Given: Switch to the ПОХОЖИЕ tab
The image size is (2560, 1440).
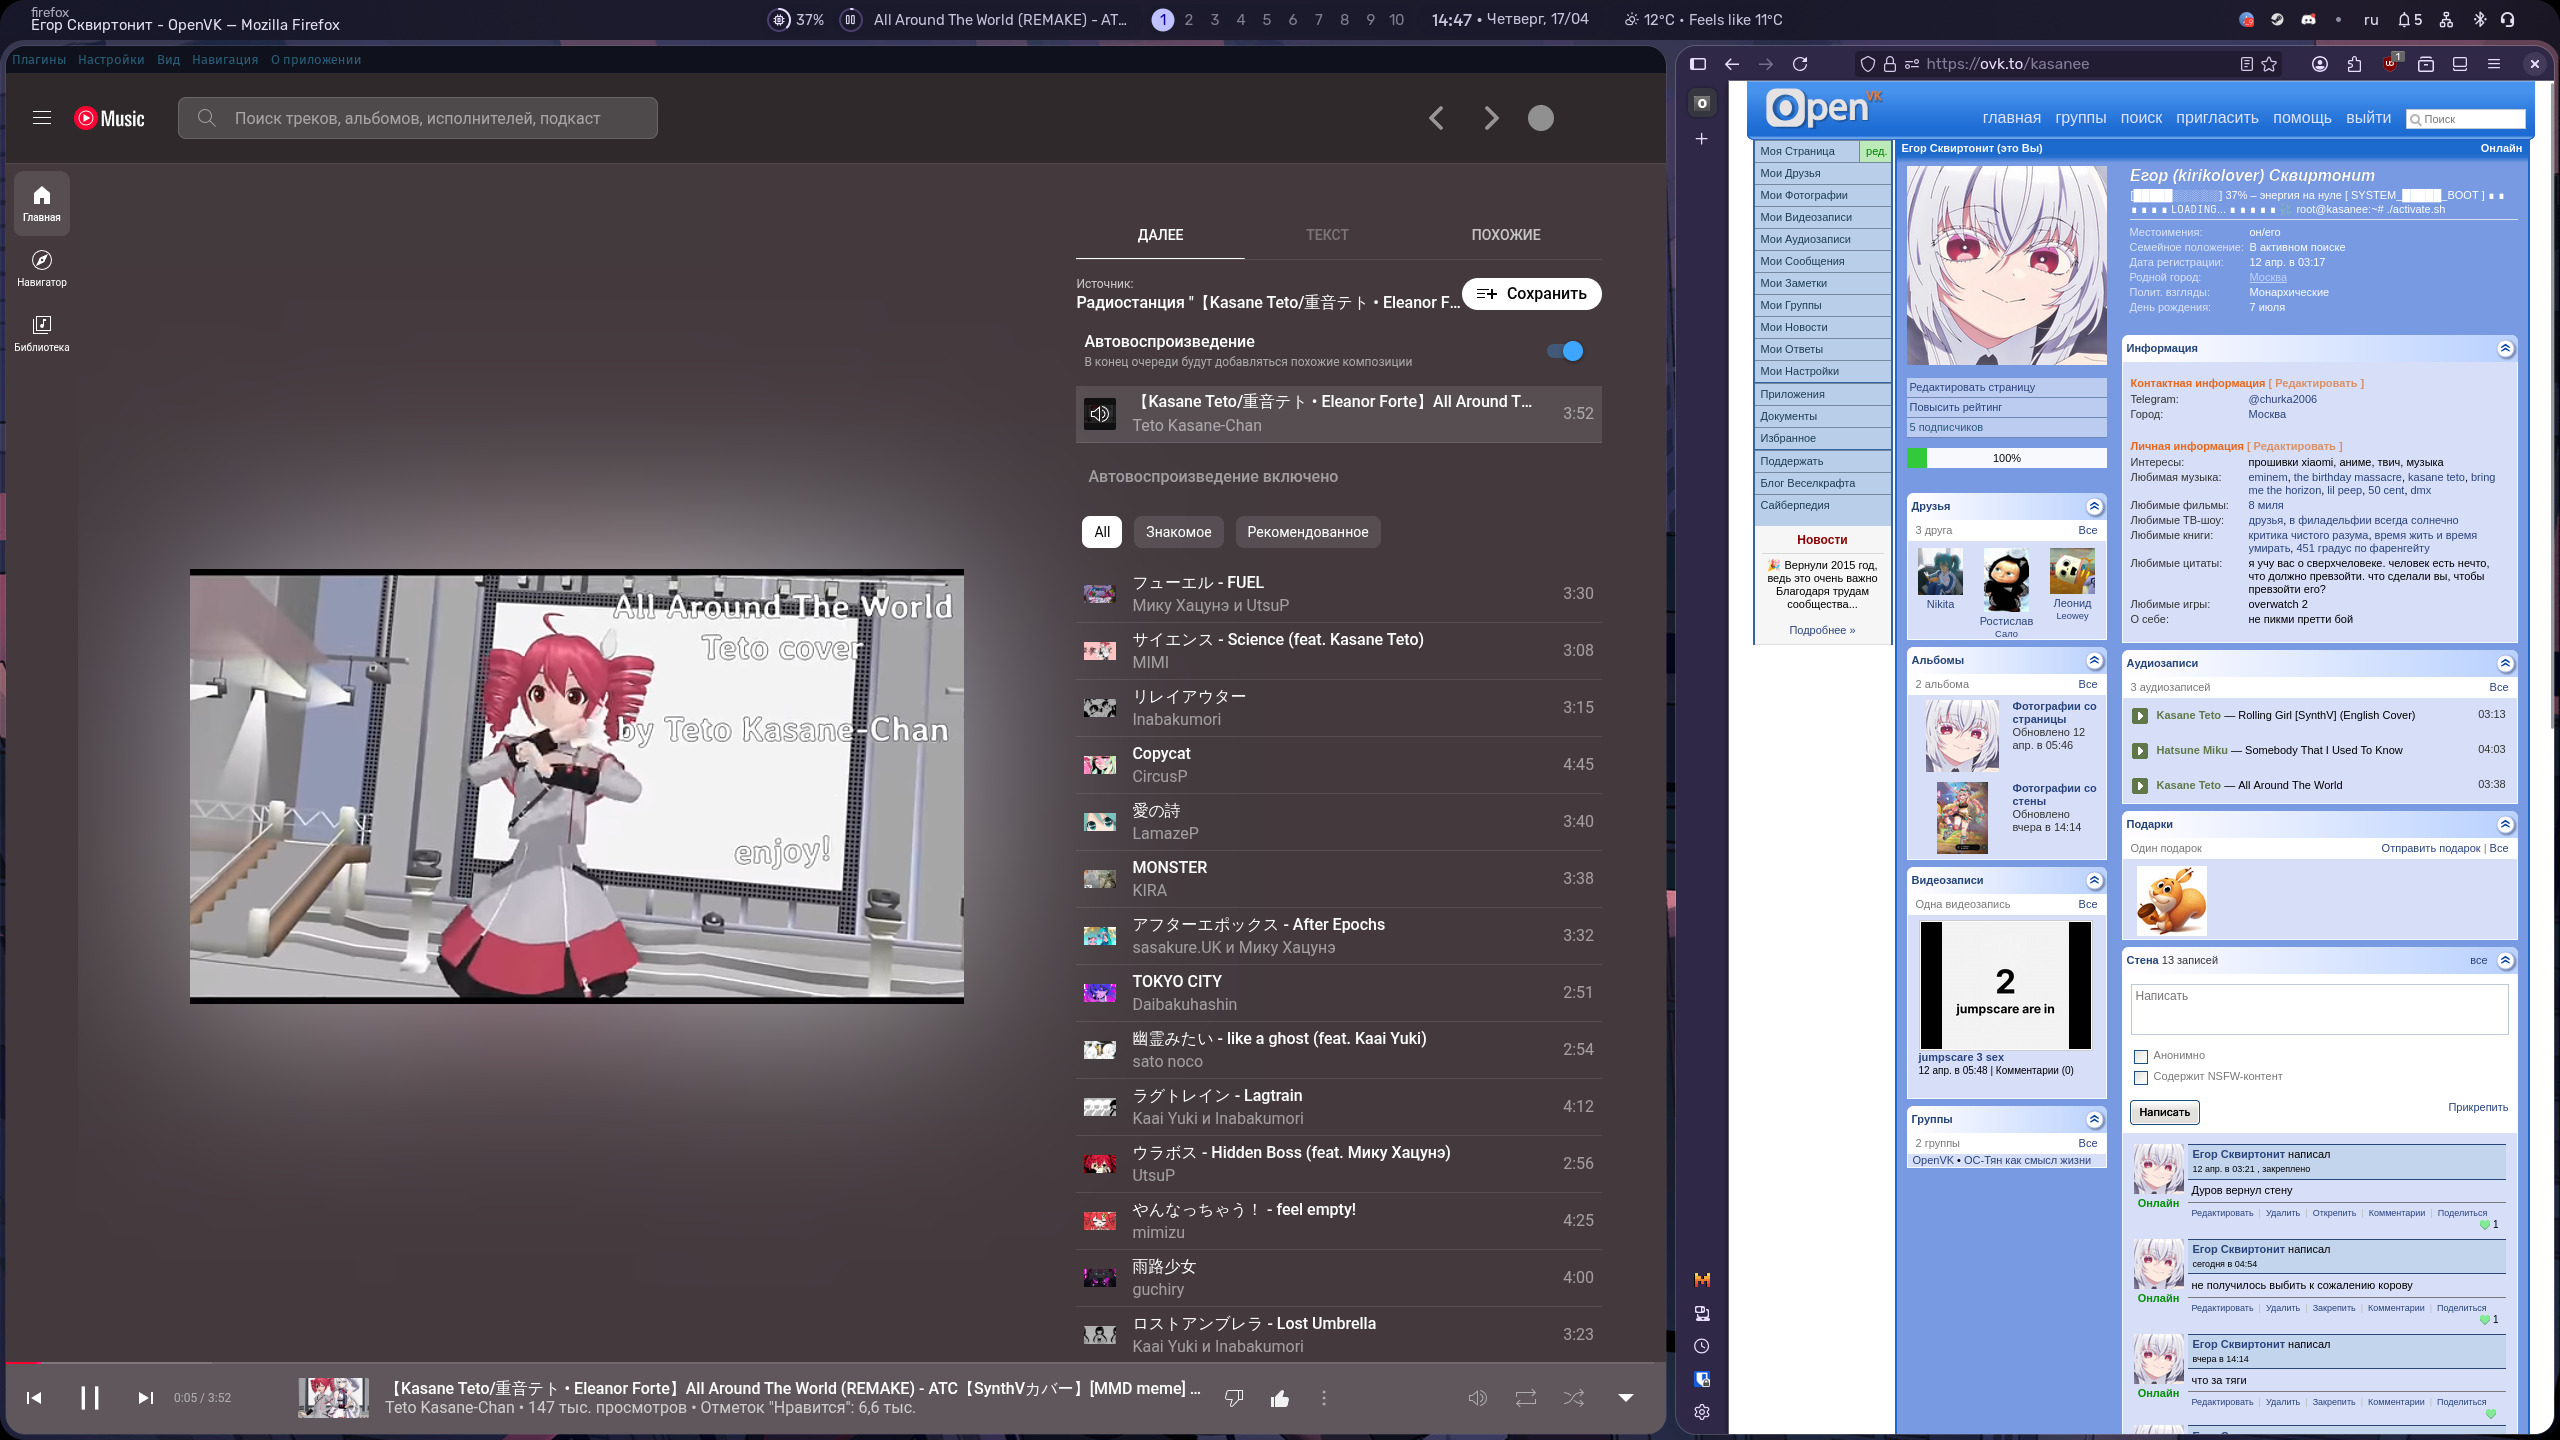Looking at the screenshot, I should (1505, 235).
